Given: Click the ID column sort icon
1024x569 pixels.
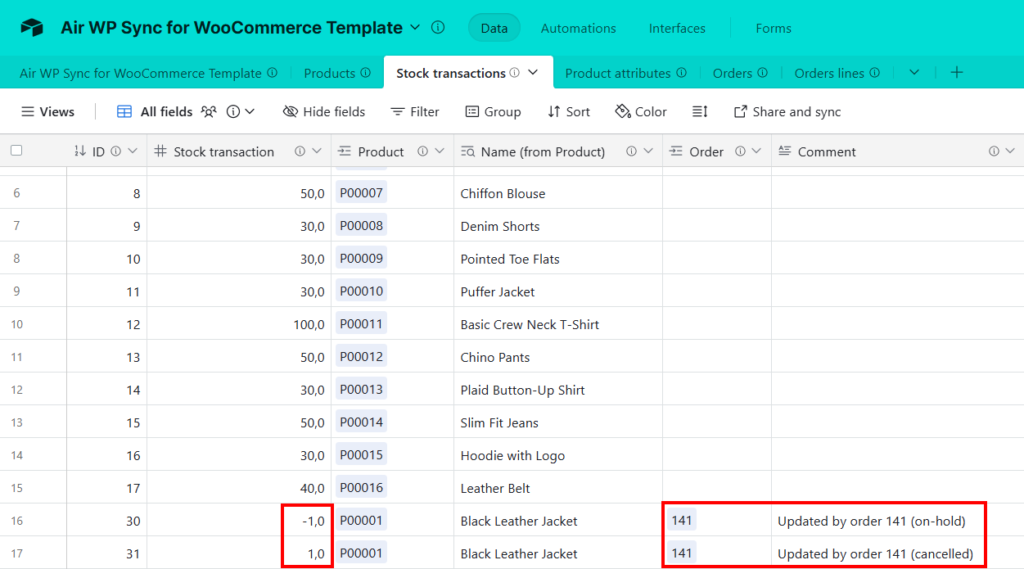Looking at the screenshot, I should click(x=80, y=151).
